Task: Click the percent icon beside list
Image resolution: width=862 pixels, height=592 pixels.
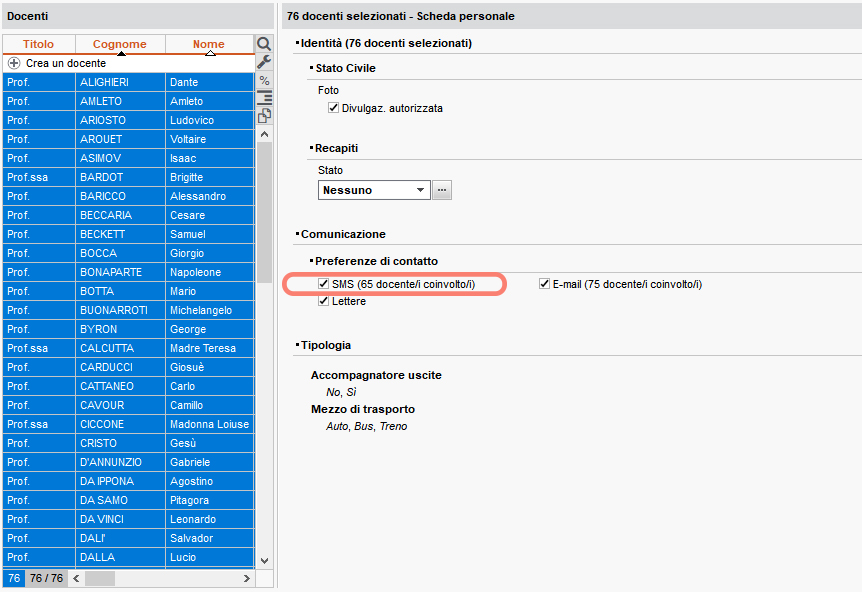Action: click(x=264, y=80)
